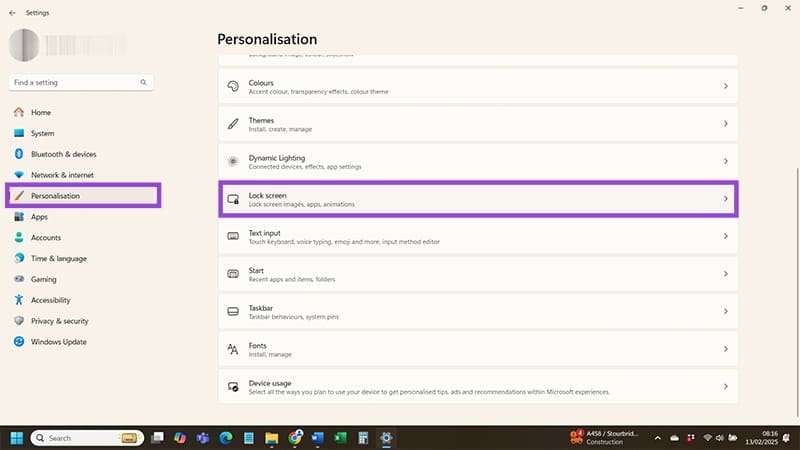Click the search magnifier icon in Find a setting

(x=144, y=82)
